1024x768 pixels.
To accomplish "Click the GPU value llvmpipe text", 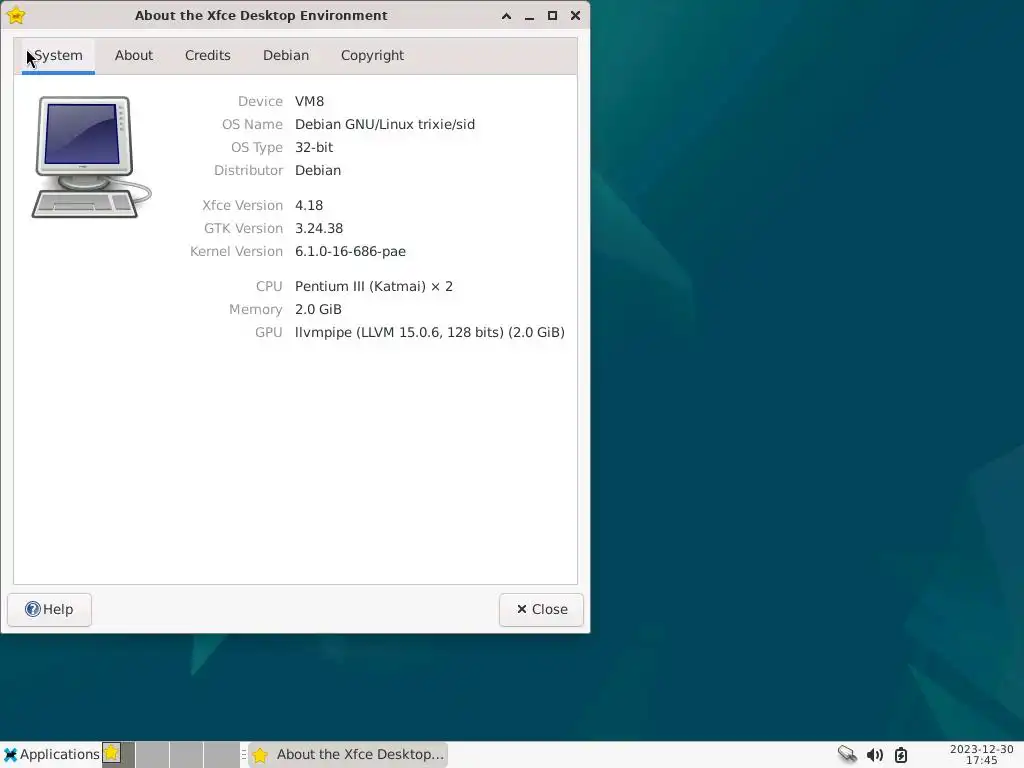I will [430, 332].
